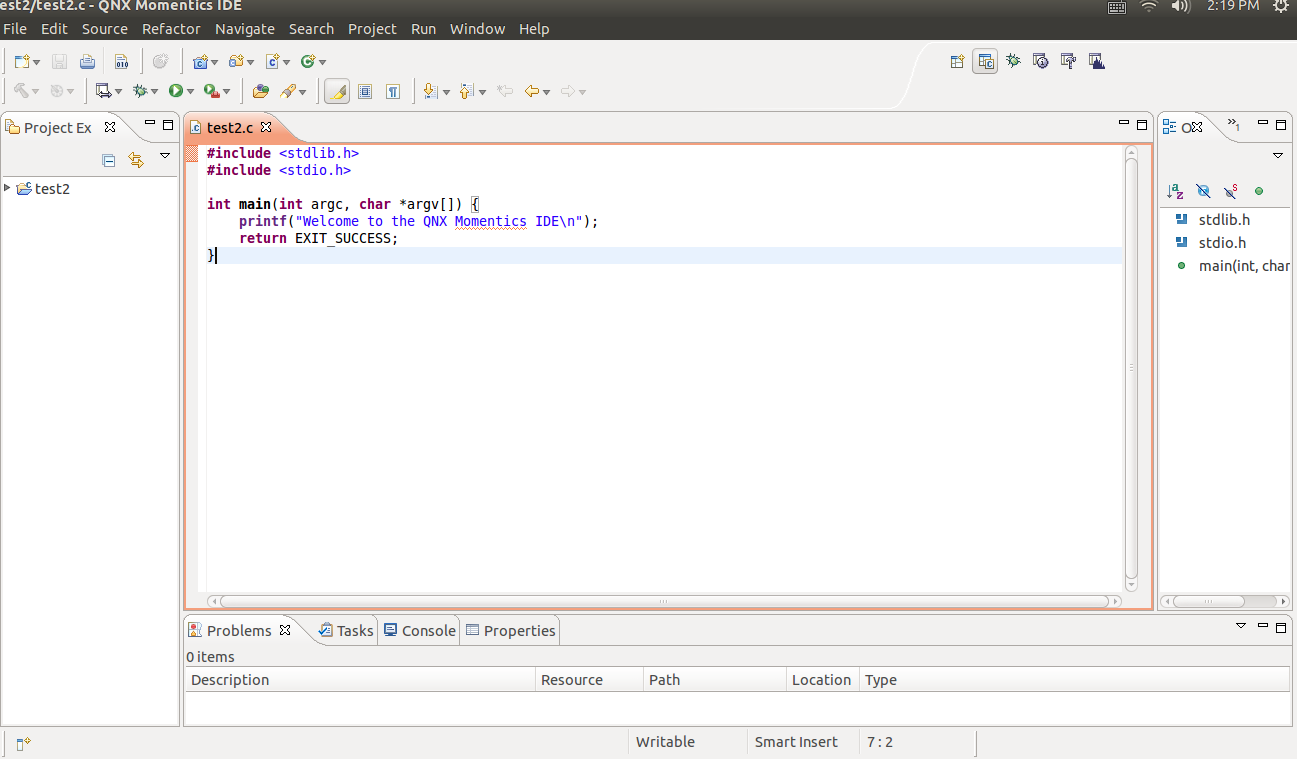1297x759 pixels.
Task: Toggle Mark Occurrences highlighter
Action: click(337, 91)
